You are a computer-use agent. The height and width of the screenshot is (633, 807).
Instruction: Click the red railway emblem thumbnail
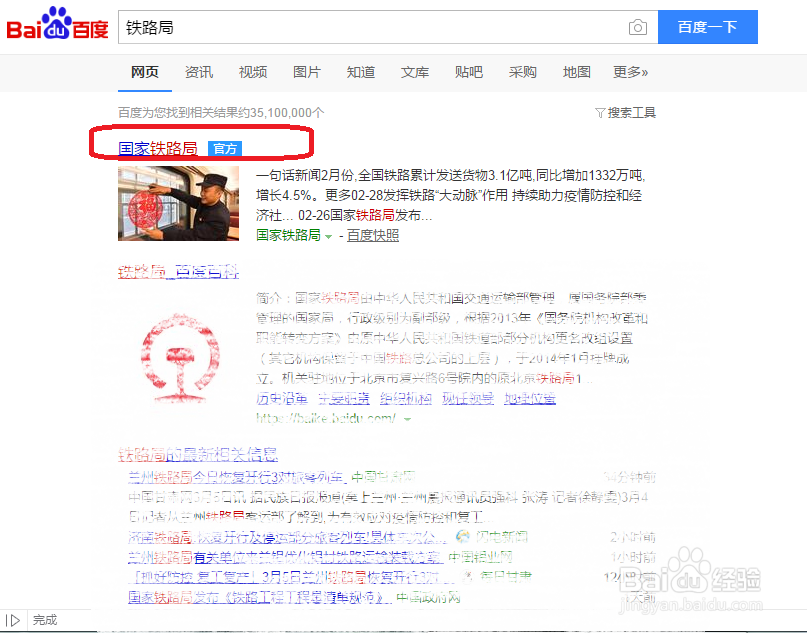180,357
